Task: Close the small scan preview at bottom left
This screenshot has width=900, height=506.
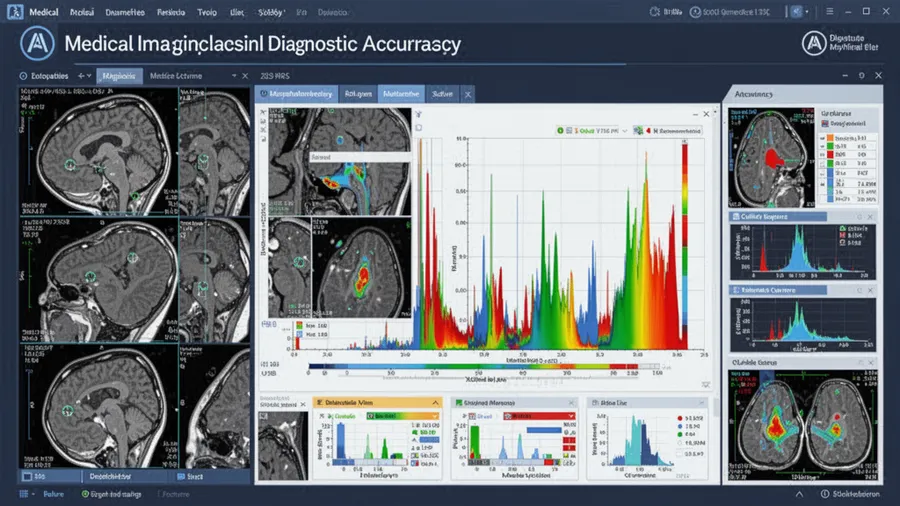Action: click(x=303, y=404)
